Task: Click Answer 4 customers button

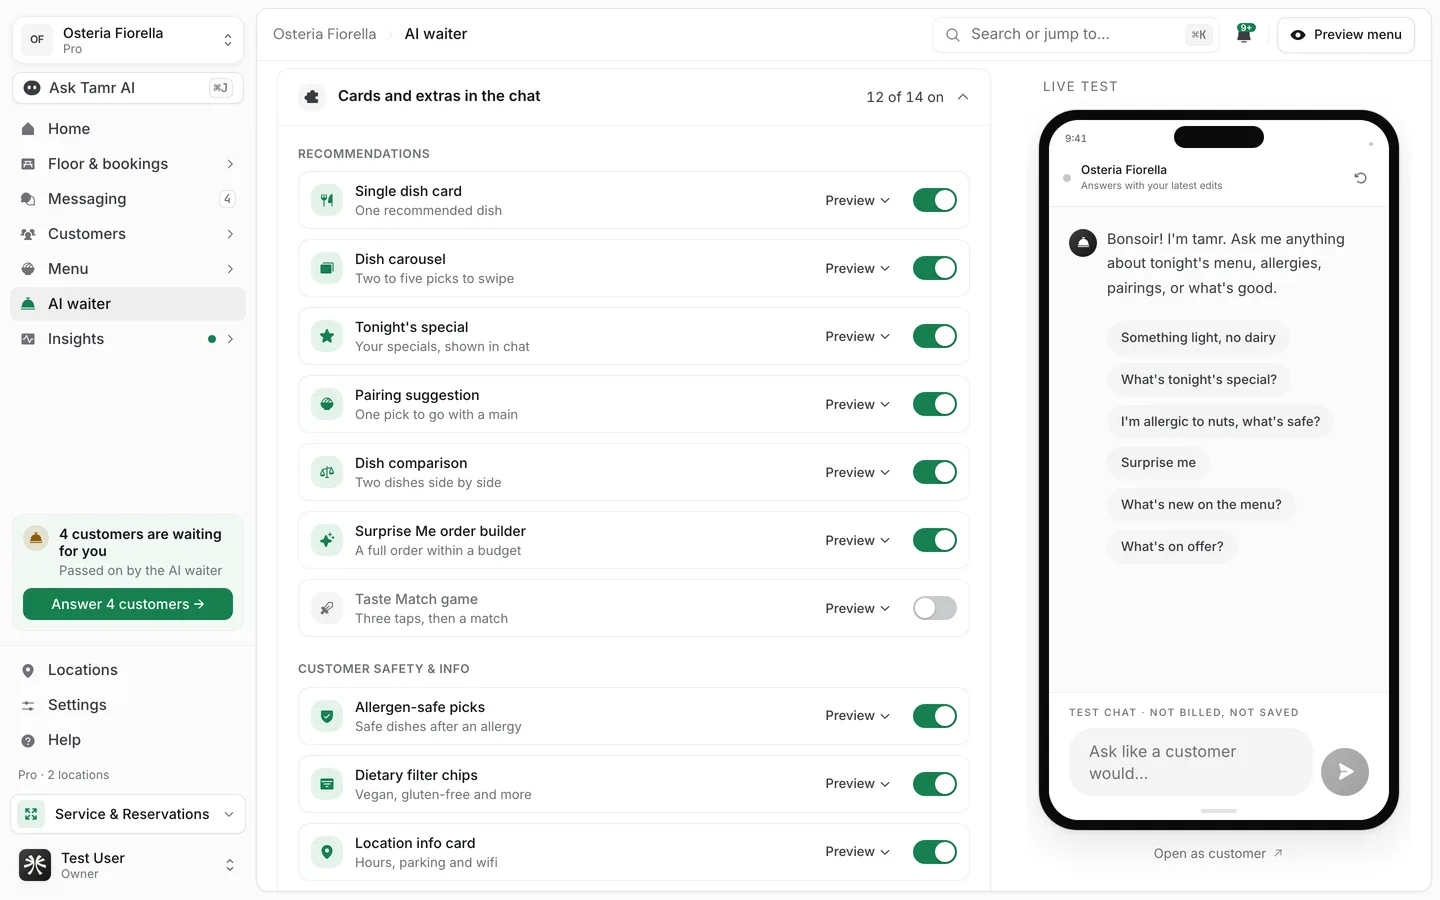Action: pyautogui.click(x=128, y=604)
